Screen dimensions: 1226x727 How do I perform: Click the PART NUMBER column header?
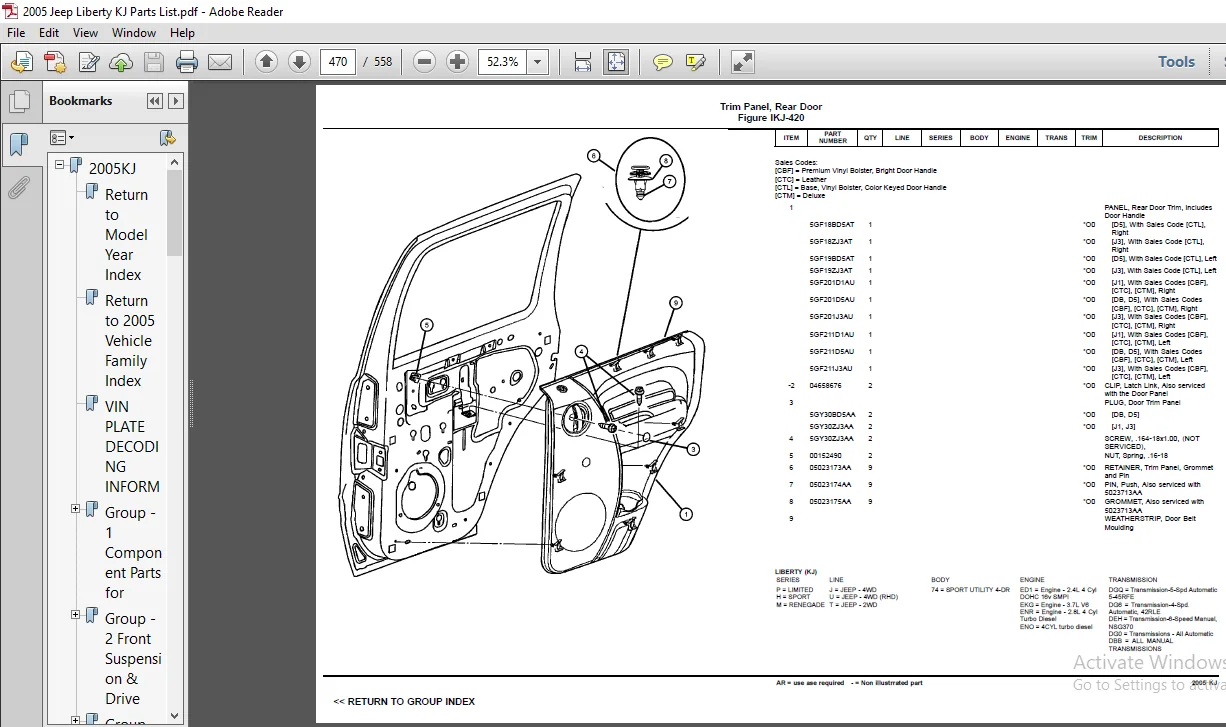point(833,138)
